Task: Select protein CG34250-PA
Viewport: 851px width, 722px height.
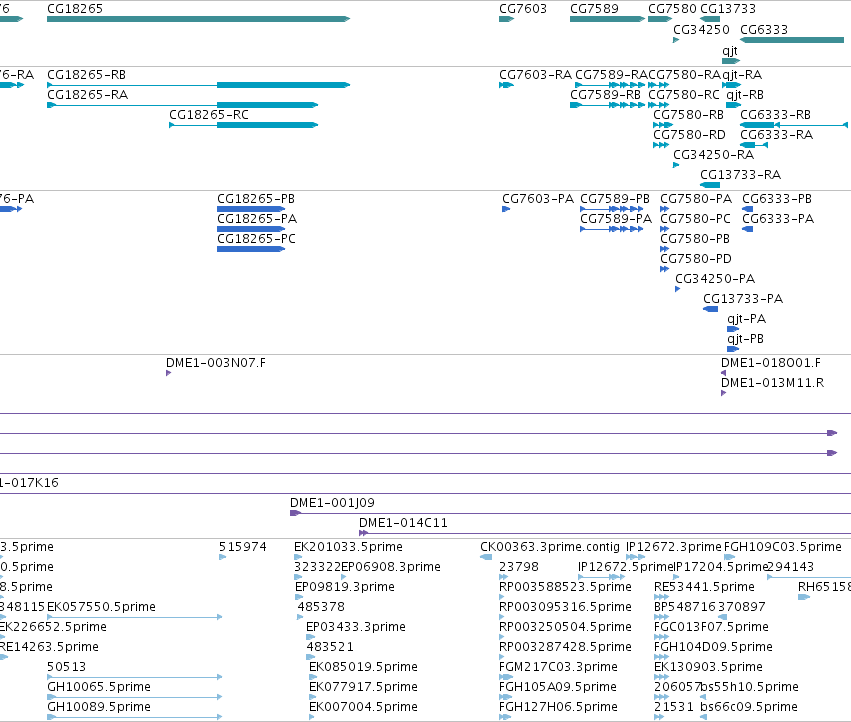Action: point(677,289)
